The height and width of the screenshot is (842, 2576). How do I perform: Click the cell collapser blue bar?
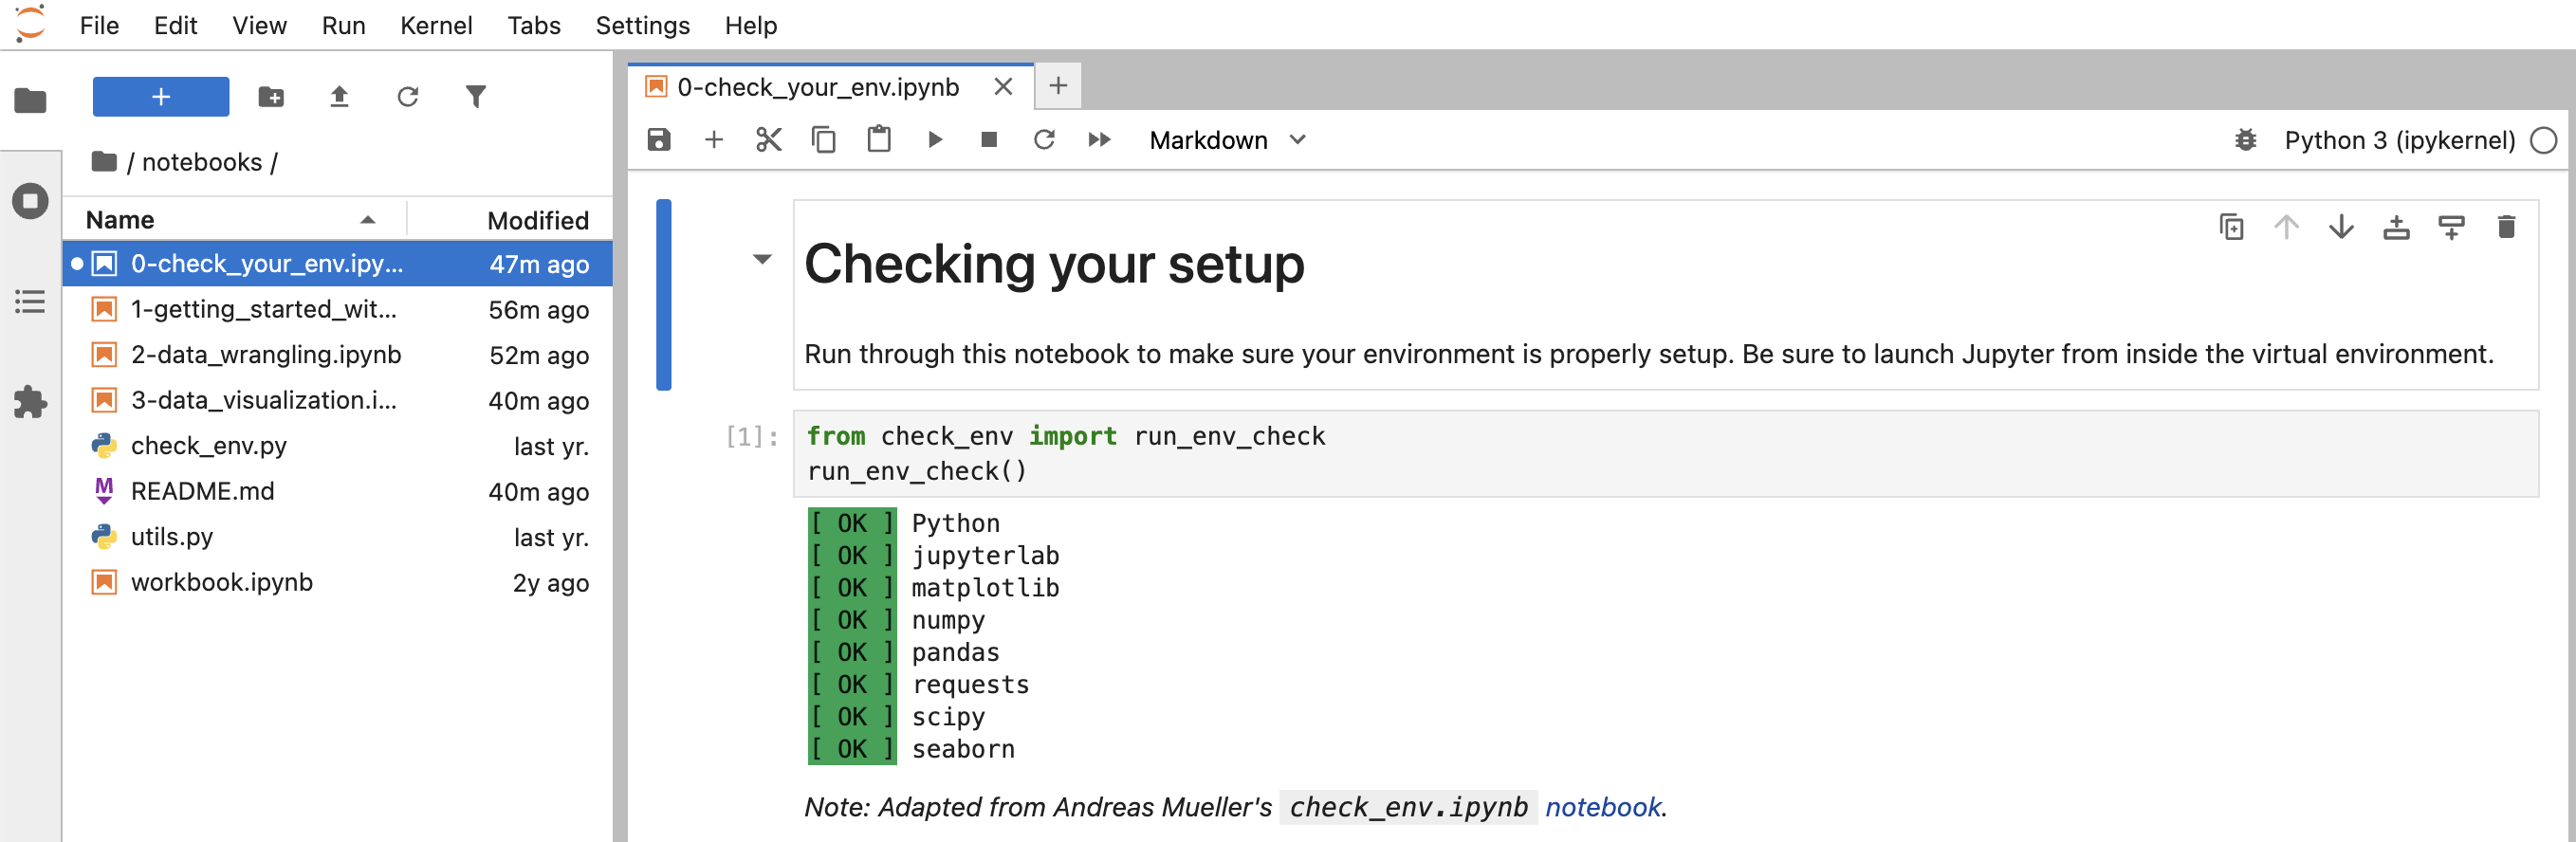point(663,295)
